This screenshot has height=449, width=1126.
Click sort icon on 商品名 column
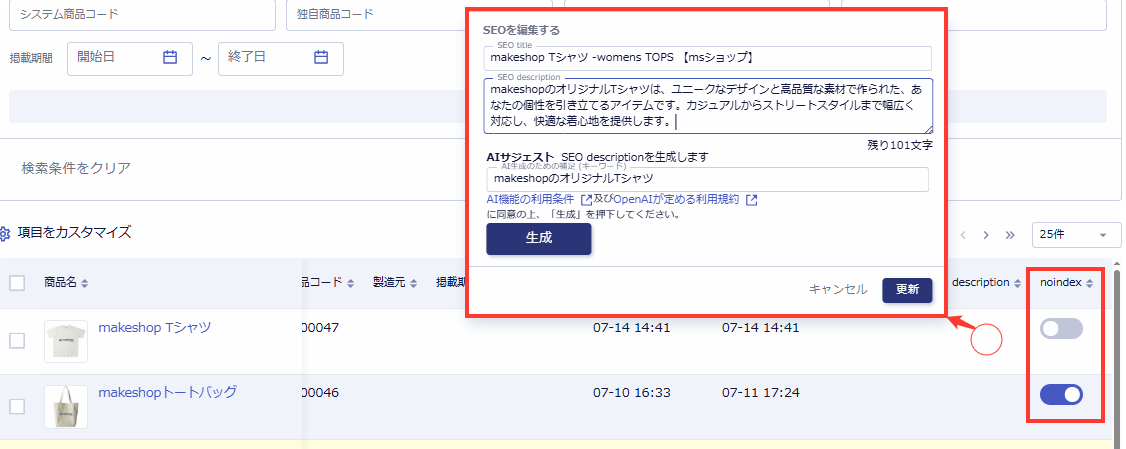pos(84,284)
